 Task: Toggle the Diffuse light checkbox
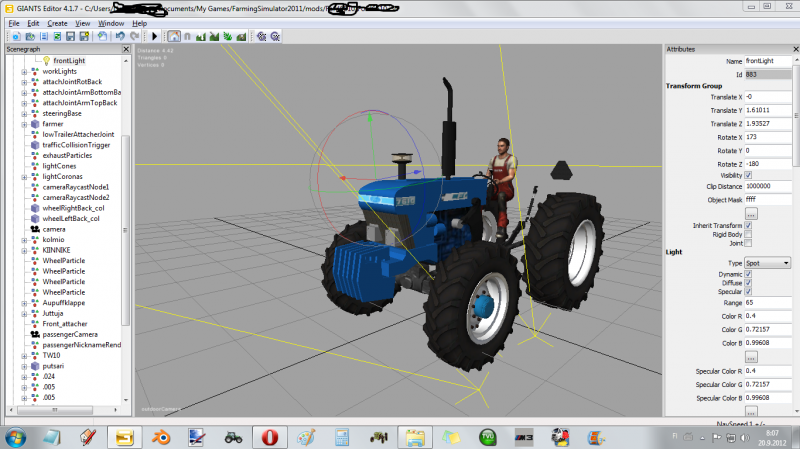(748, 283)
